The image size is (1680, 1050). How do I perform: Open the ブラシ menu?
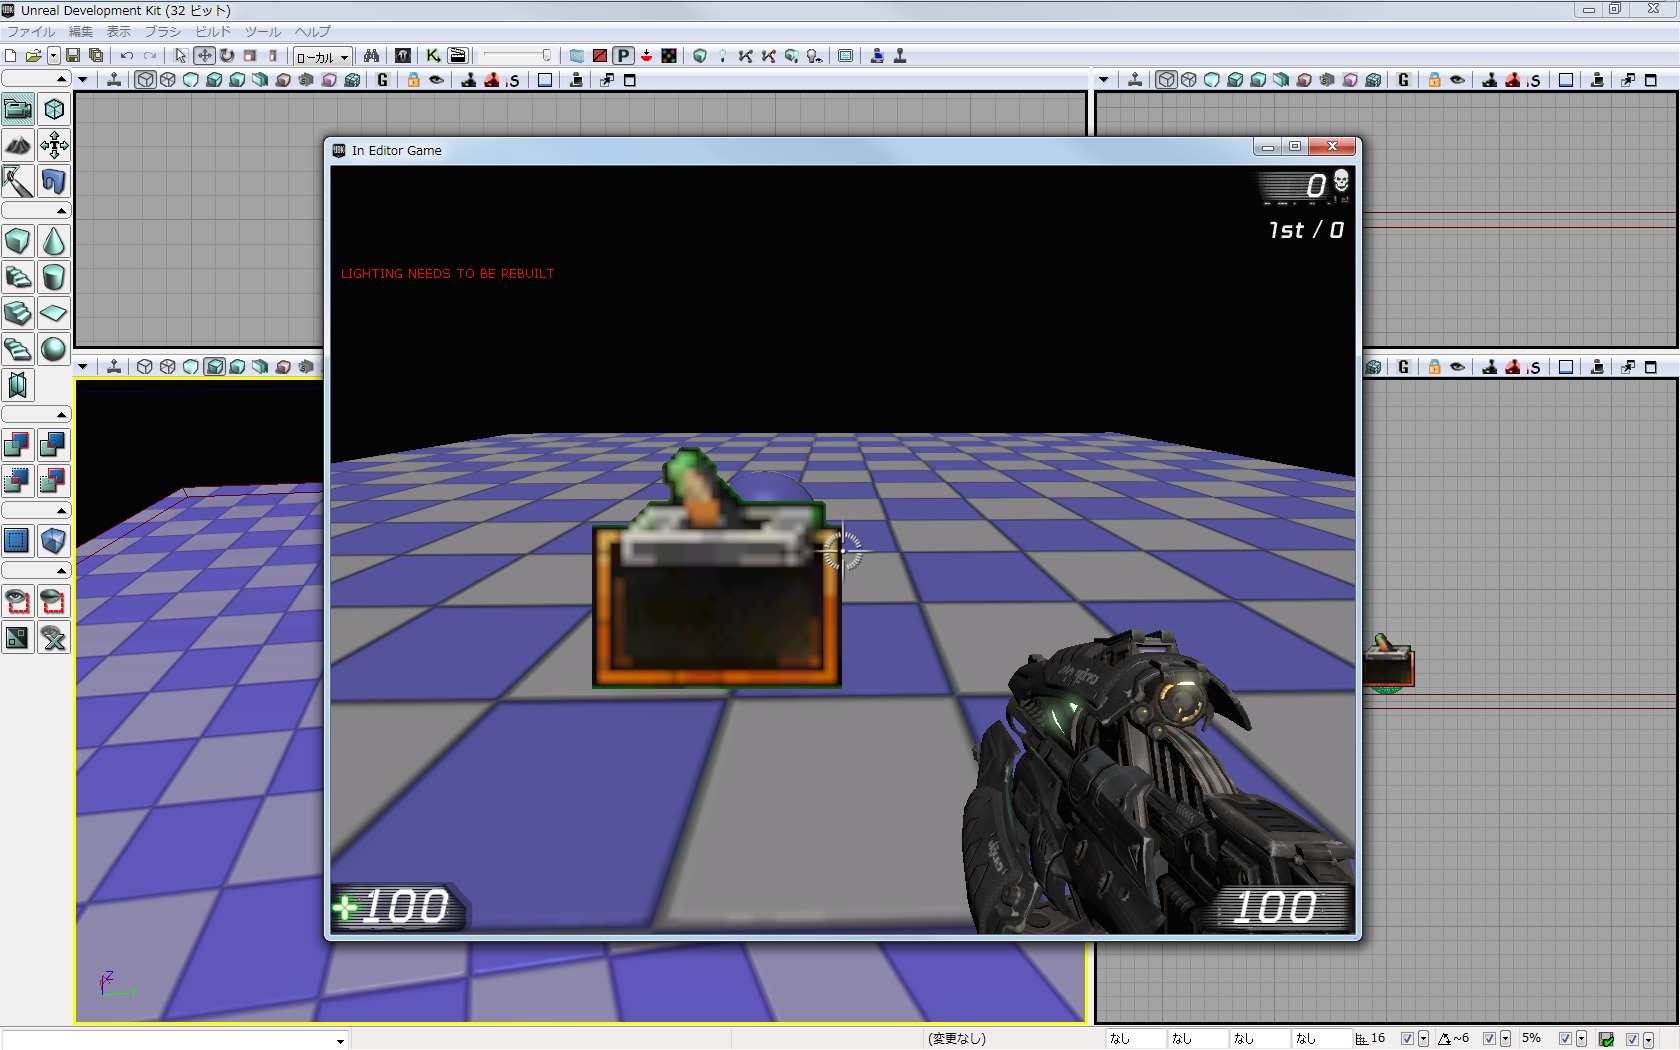pyautogui.click(x=163, y=32)
